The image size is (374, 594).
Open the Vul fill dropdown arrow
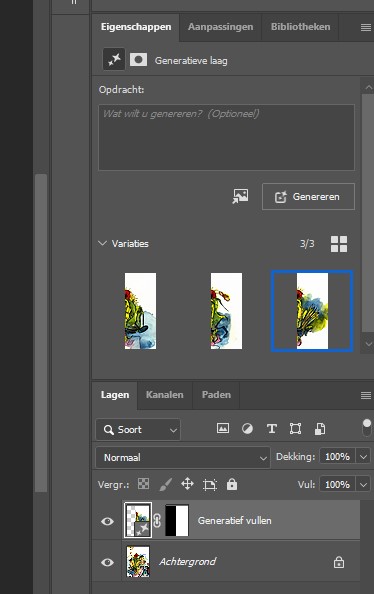click(x=363, y=485)
